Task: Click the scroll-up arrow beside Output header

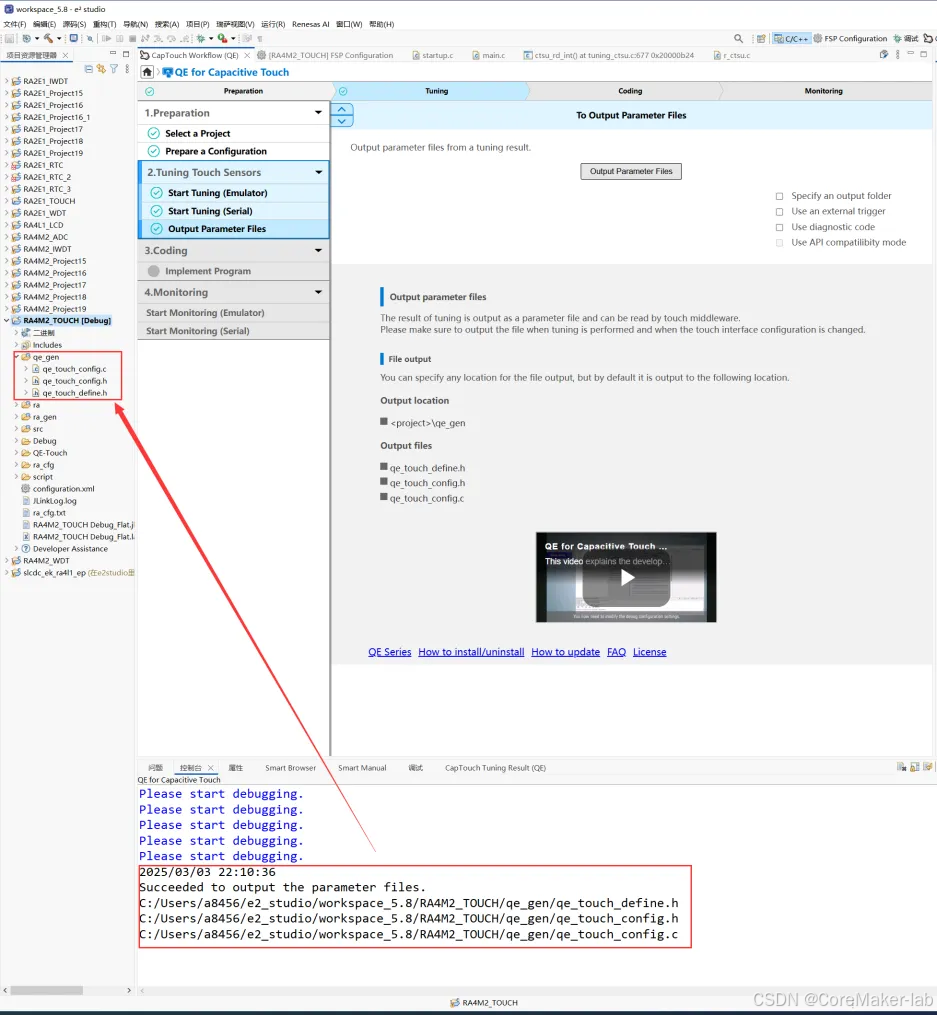Action: click(x=342, y=109)
